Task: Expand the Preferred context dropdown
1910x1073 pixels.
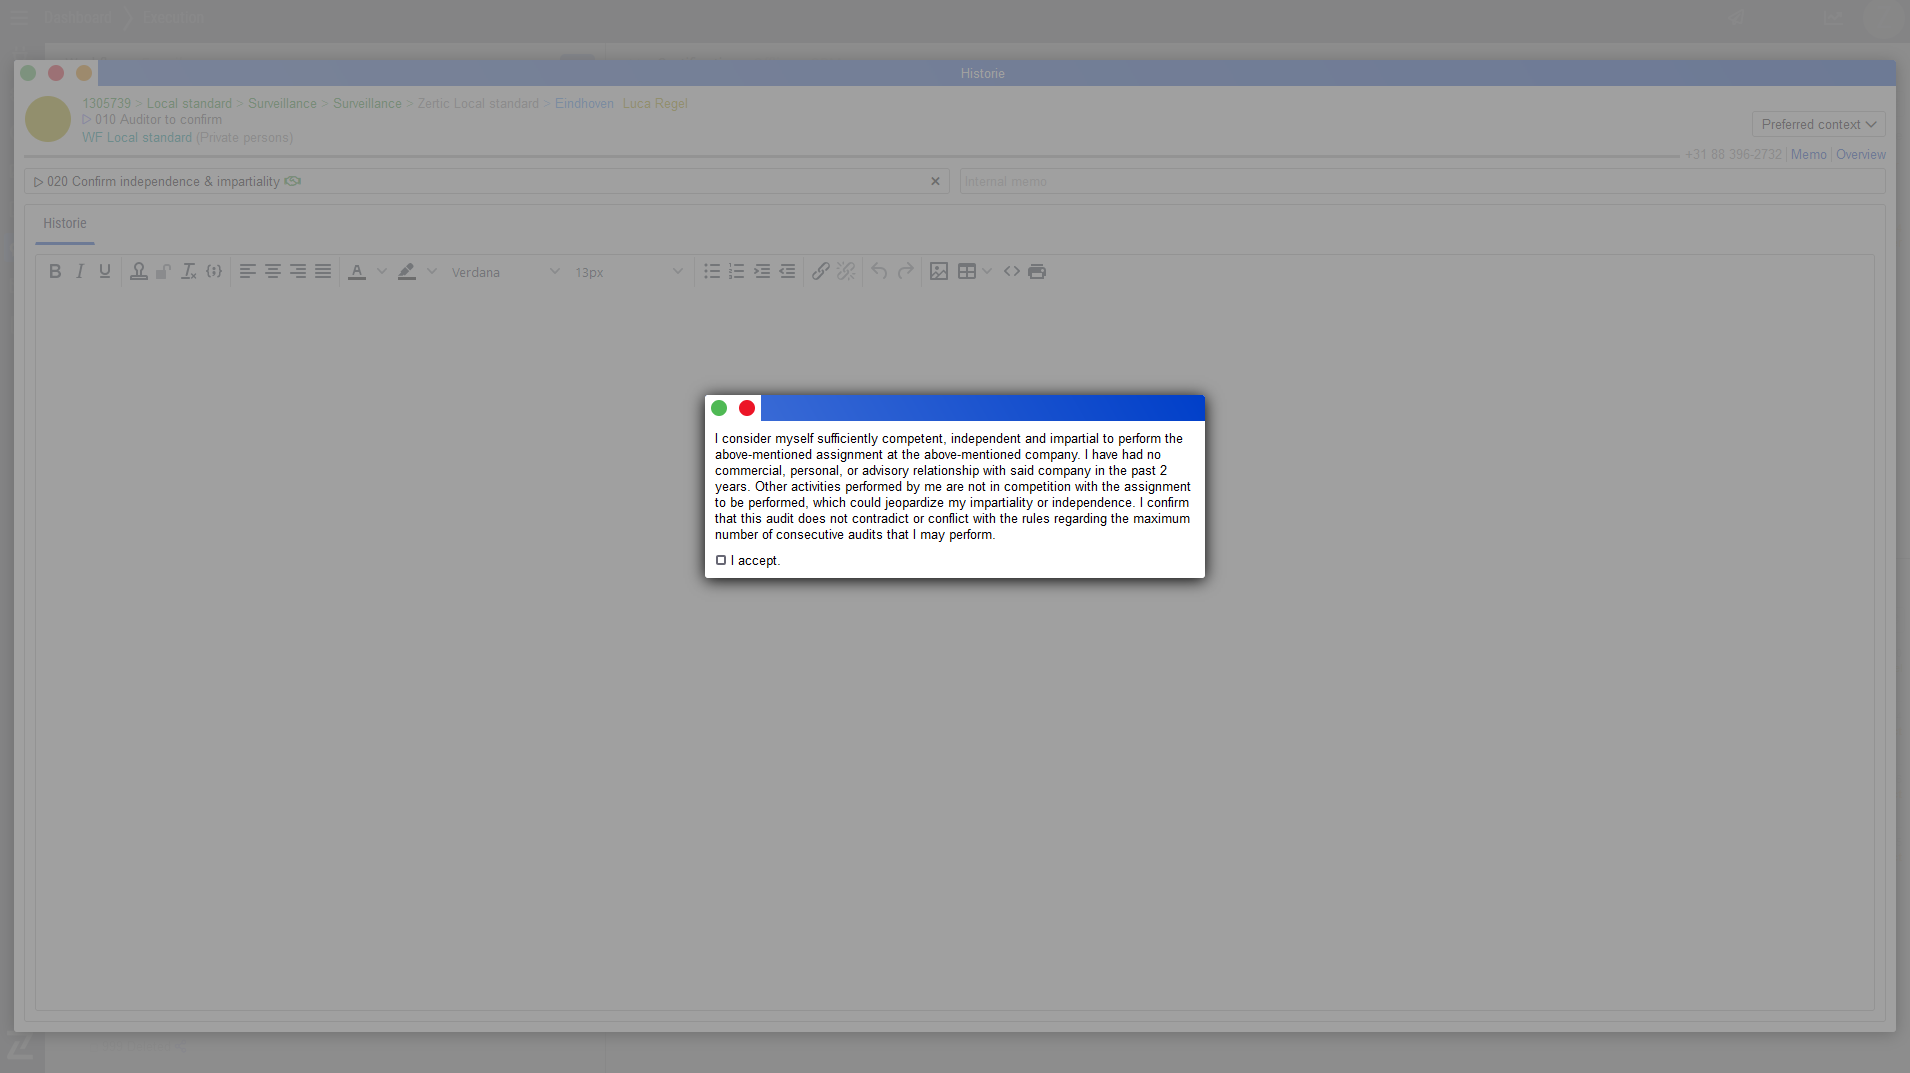Action: [x=1818, y=125]
